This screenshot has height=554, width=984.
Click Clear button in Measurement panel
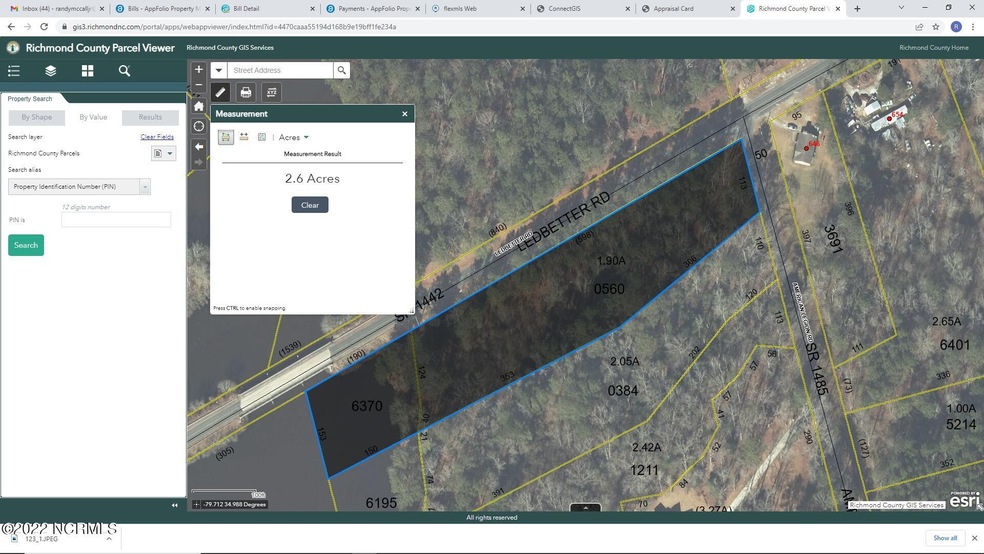[310, 205]
